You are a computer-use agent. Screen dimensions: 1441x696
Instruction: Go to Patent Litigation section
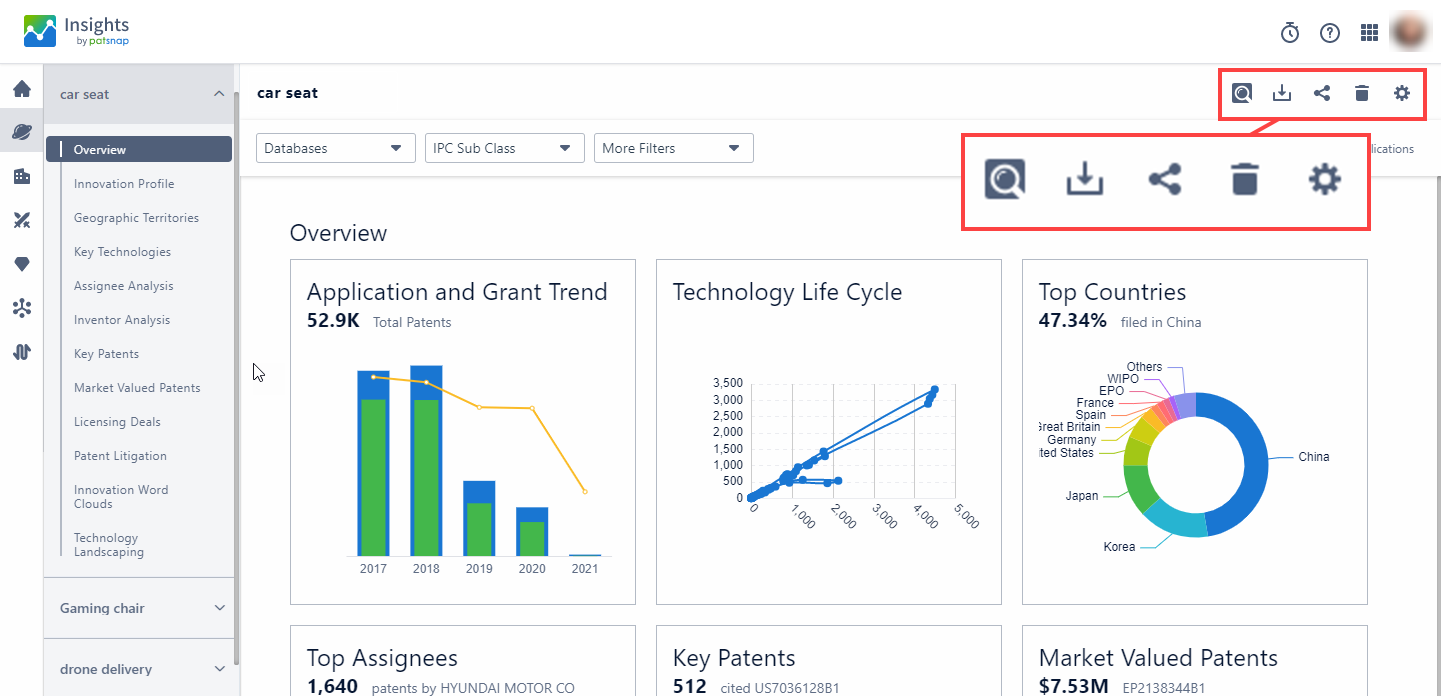(x=120, y=456)
